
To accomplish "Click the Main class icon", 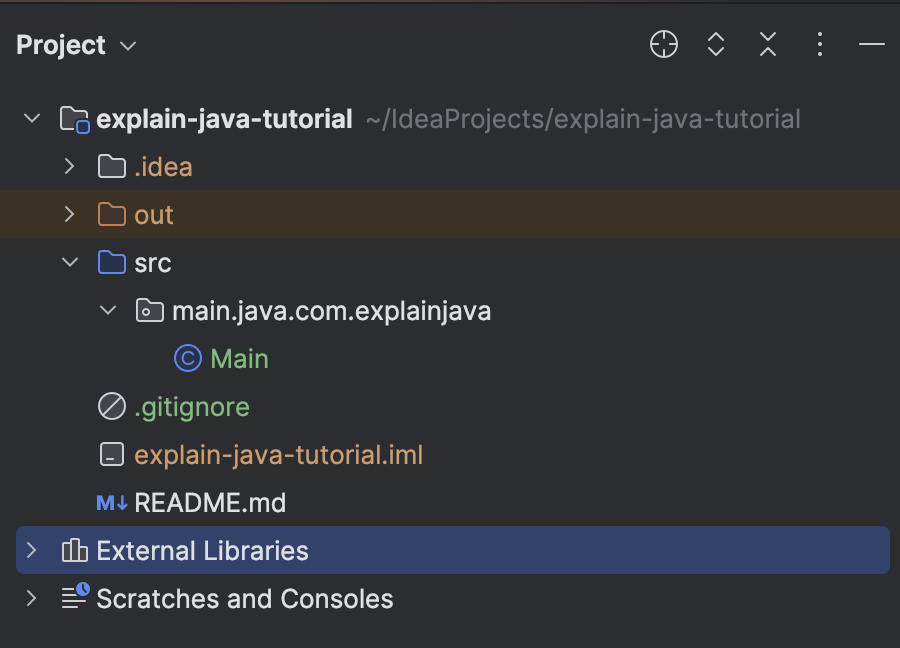I will [186, 359].
